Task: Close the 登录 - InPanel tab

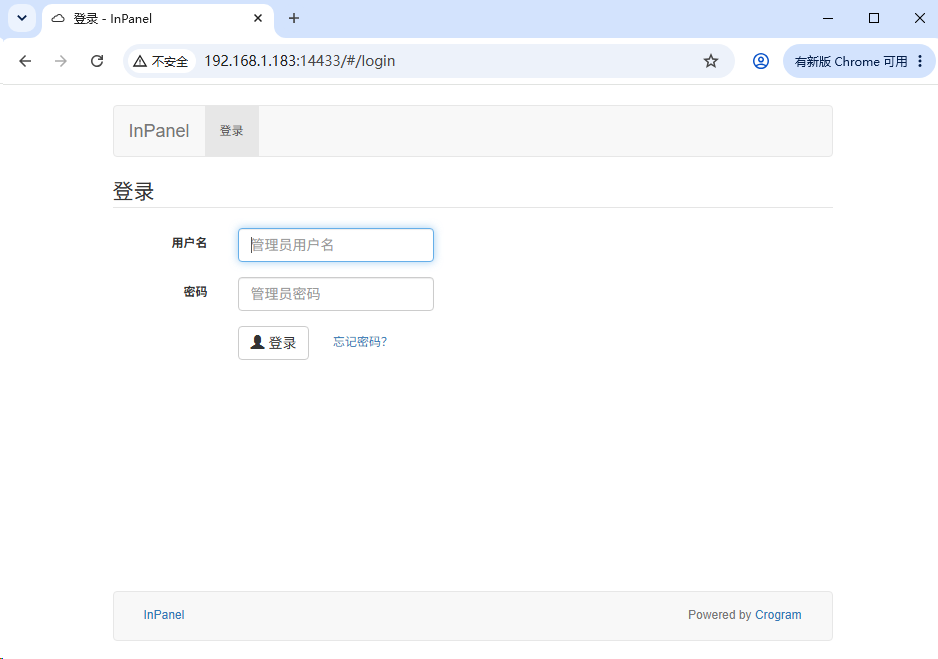Action: click(258, 19)
